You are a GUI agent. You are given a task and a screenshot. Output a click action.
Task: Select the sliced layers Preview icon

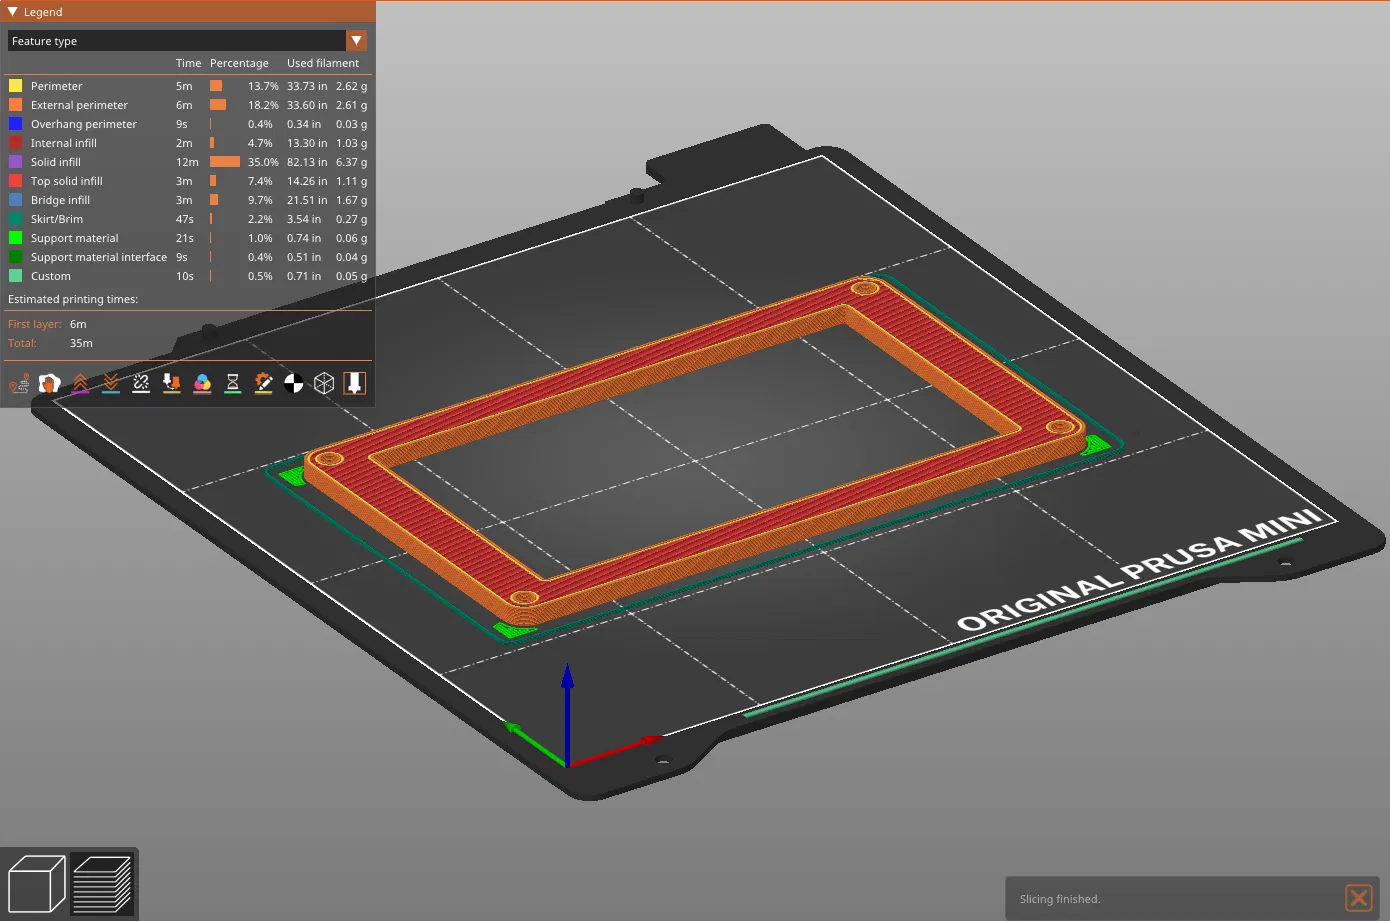click(102, 884)
